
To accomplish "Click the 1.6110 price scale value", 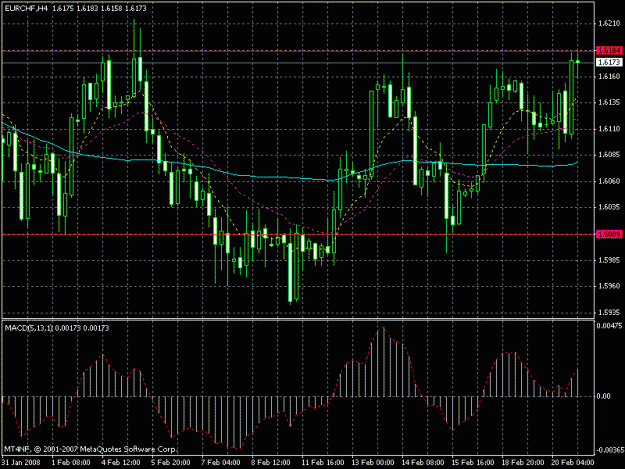I will click(609, 129).
